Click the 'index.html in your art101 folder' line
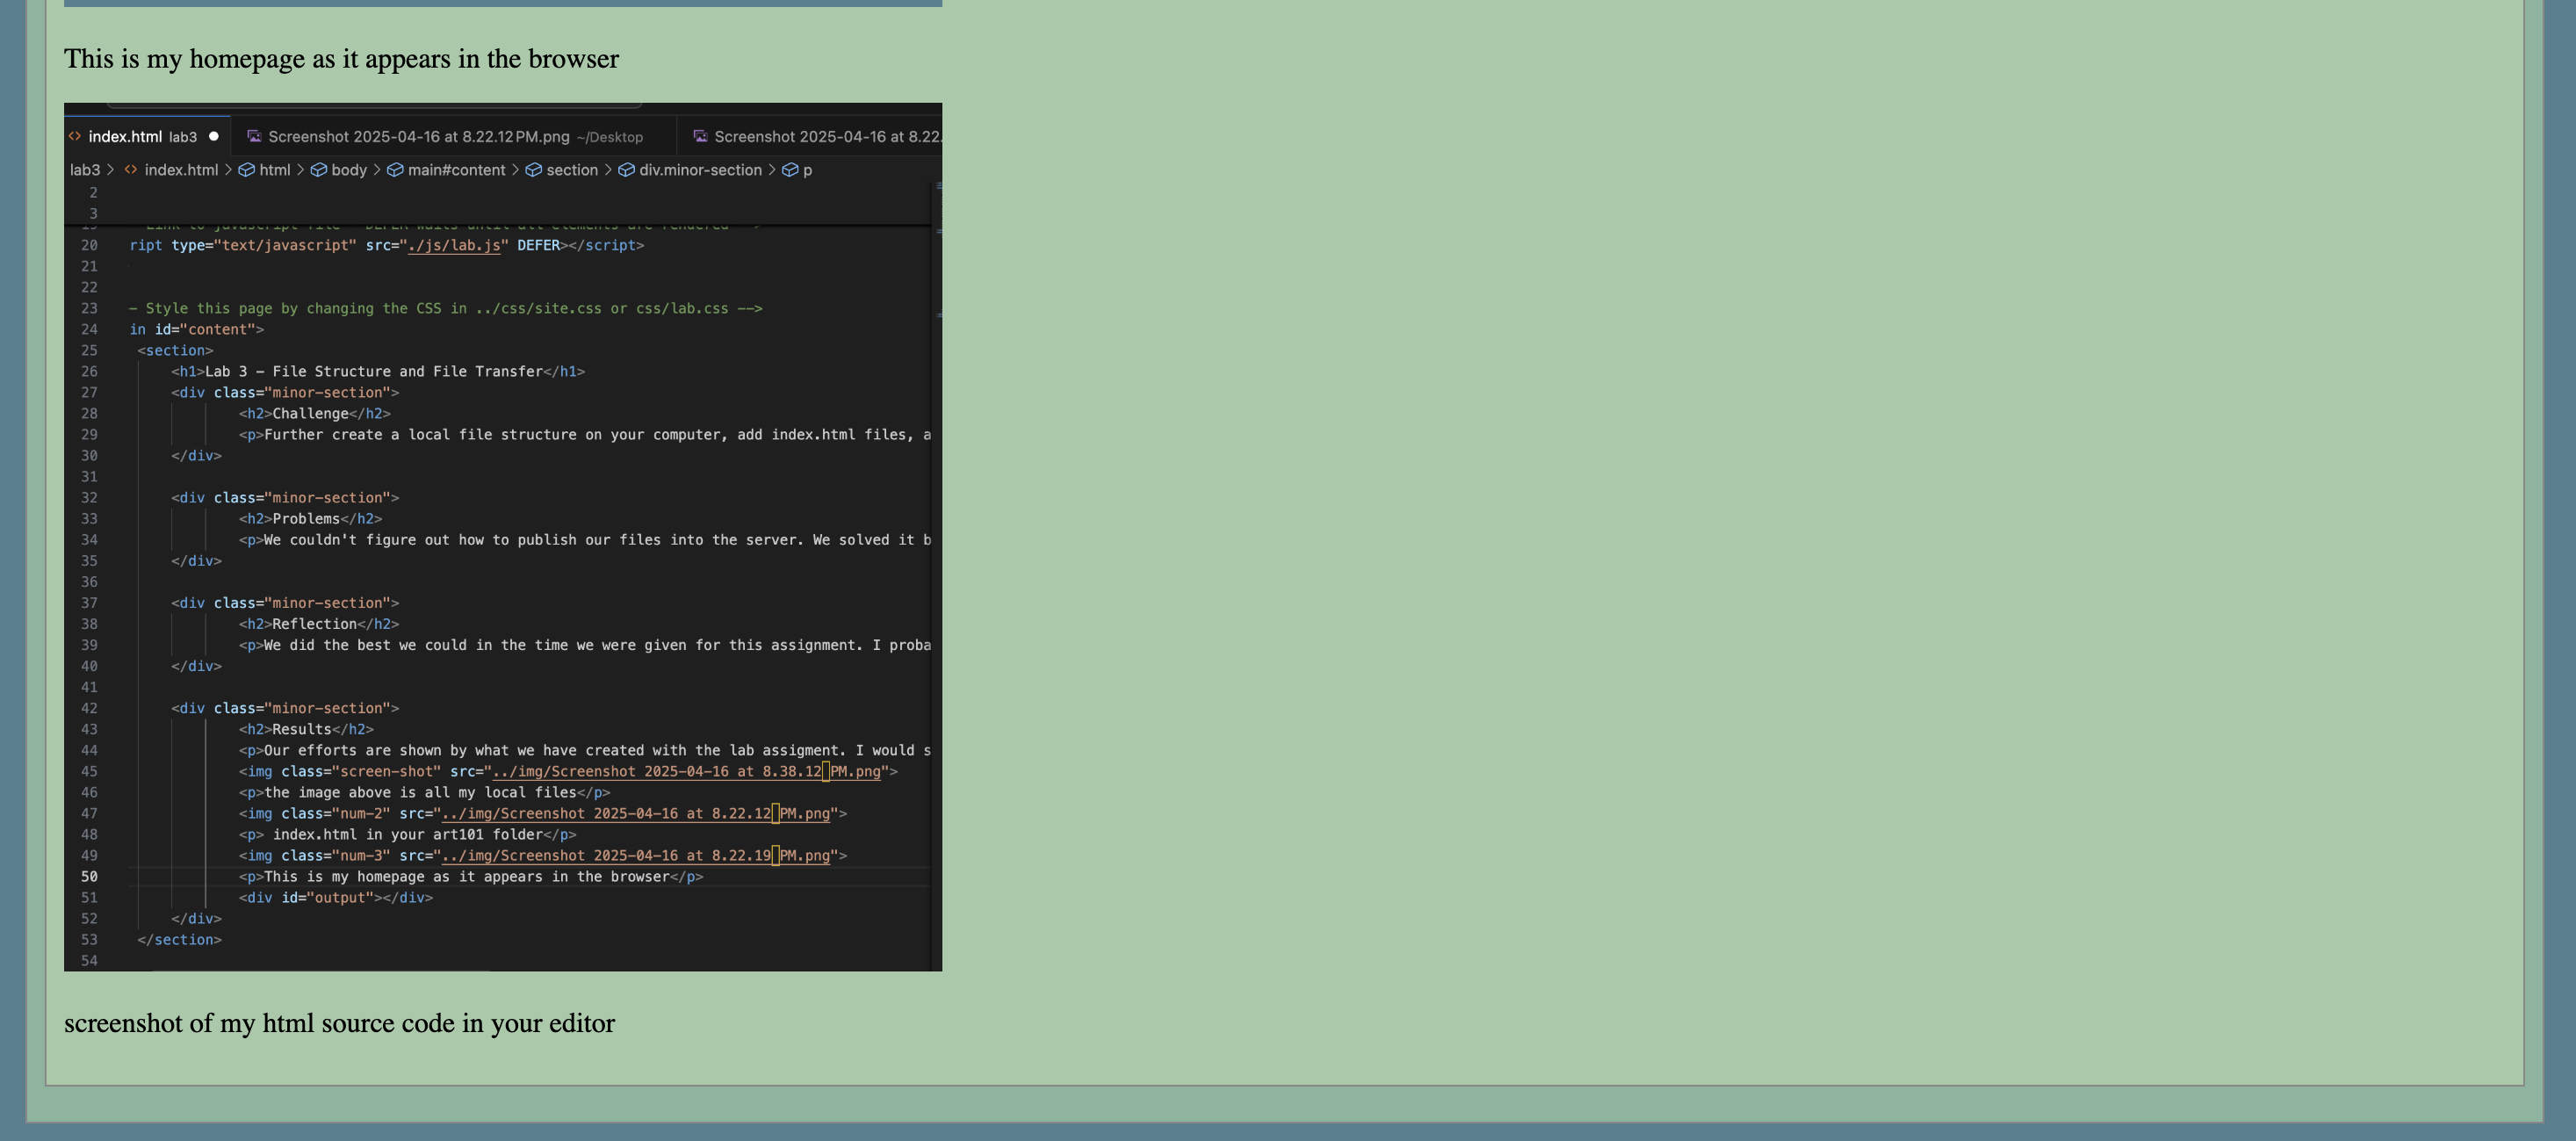 [x=407, y=834]
